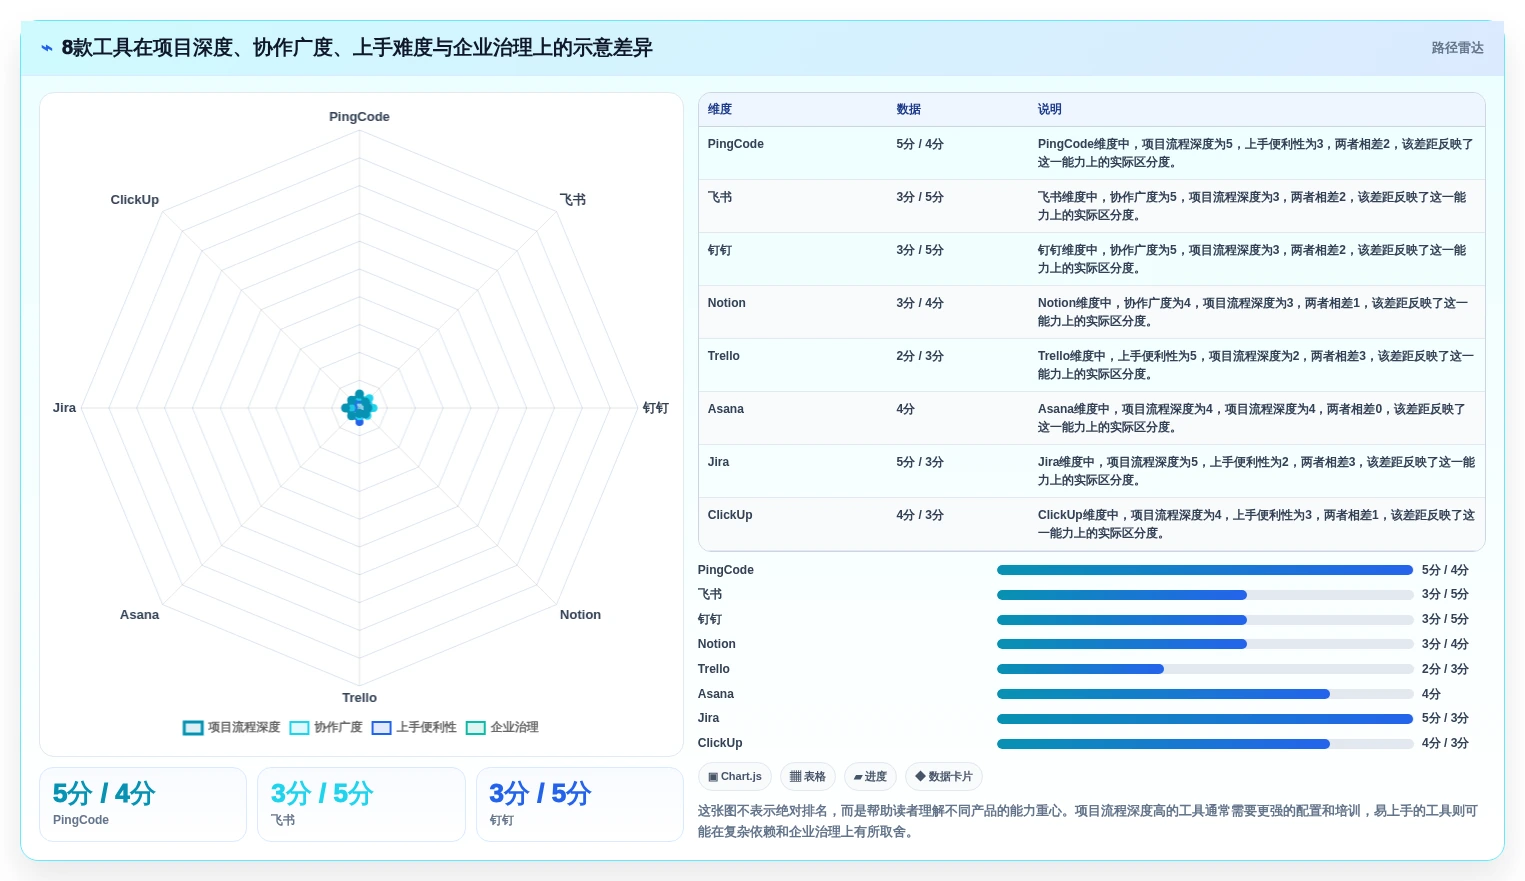Open the 钉钉 3分 / 5分 stat card
Image resolution: width=1525 pixels, height=881 pixels.
click(580, 805)
